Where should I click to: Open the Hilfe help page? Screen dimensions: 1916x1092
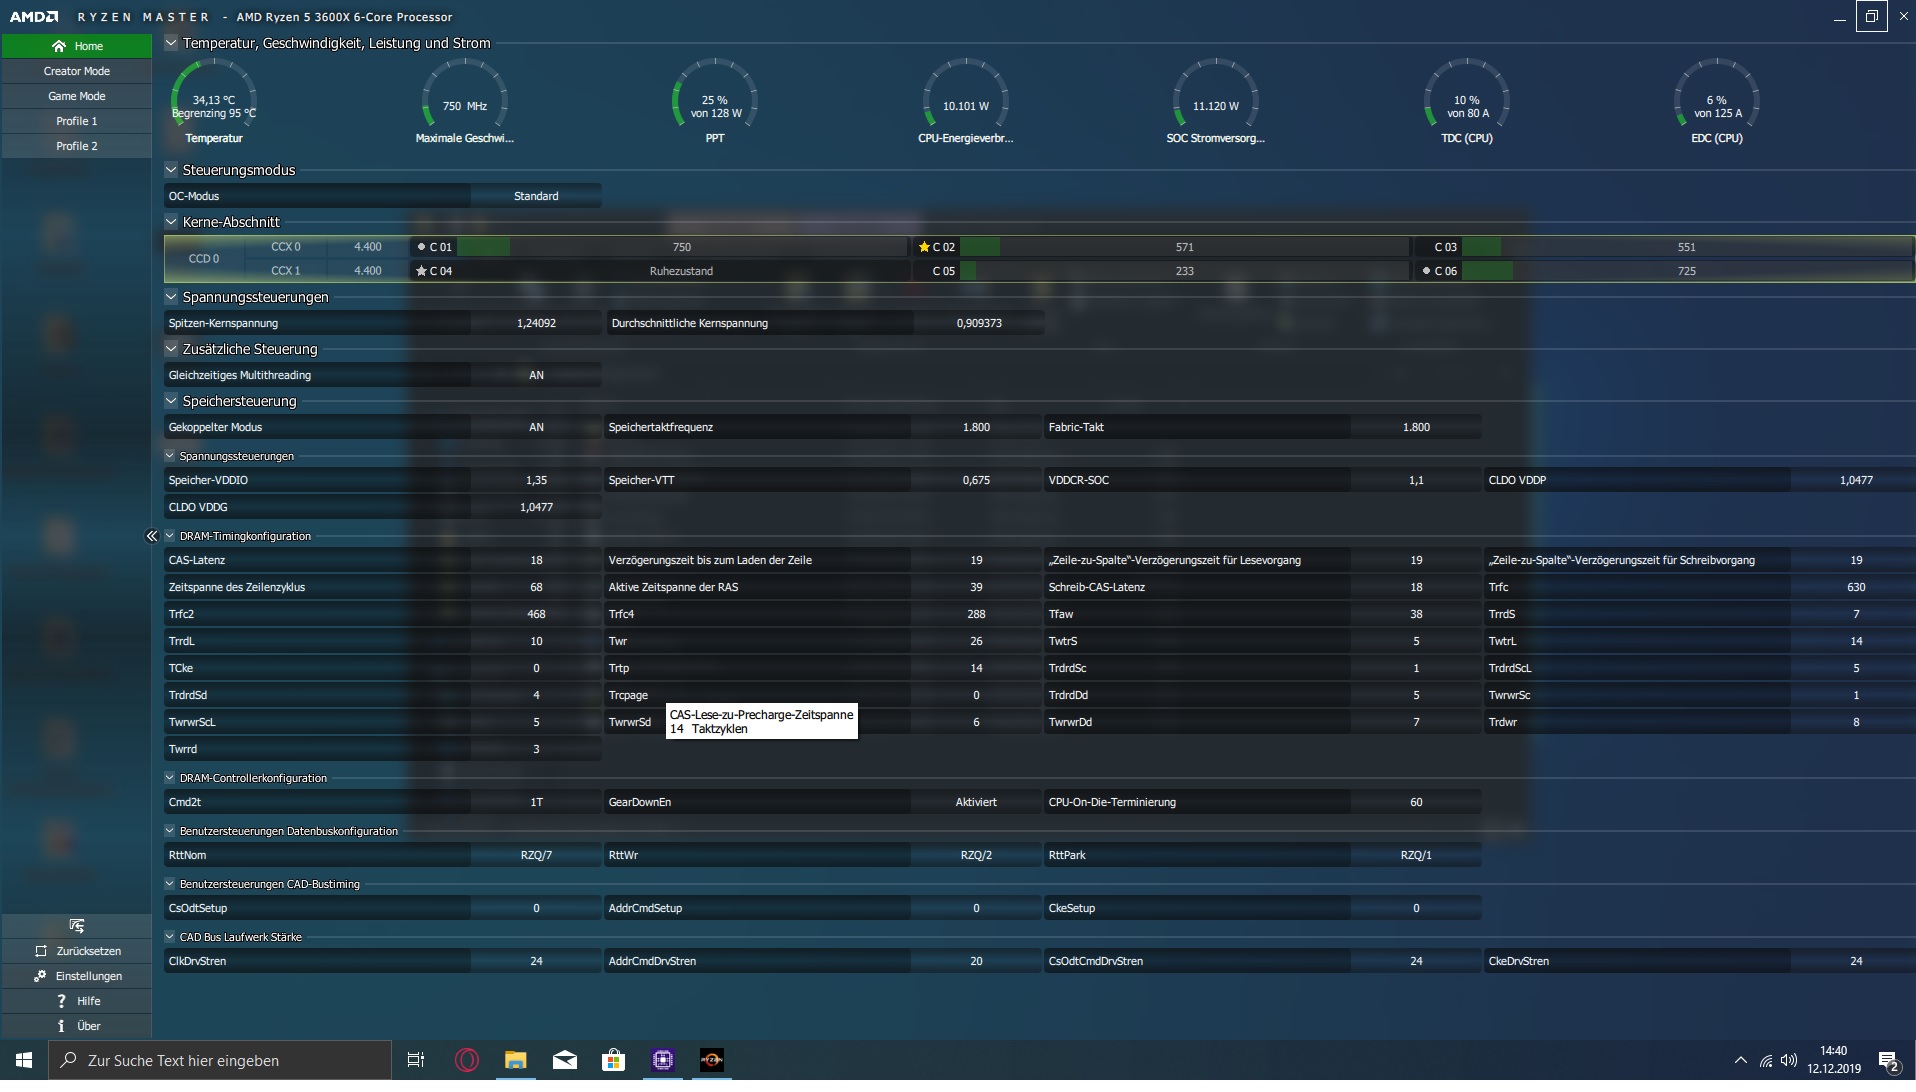pos(77,1001)
